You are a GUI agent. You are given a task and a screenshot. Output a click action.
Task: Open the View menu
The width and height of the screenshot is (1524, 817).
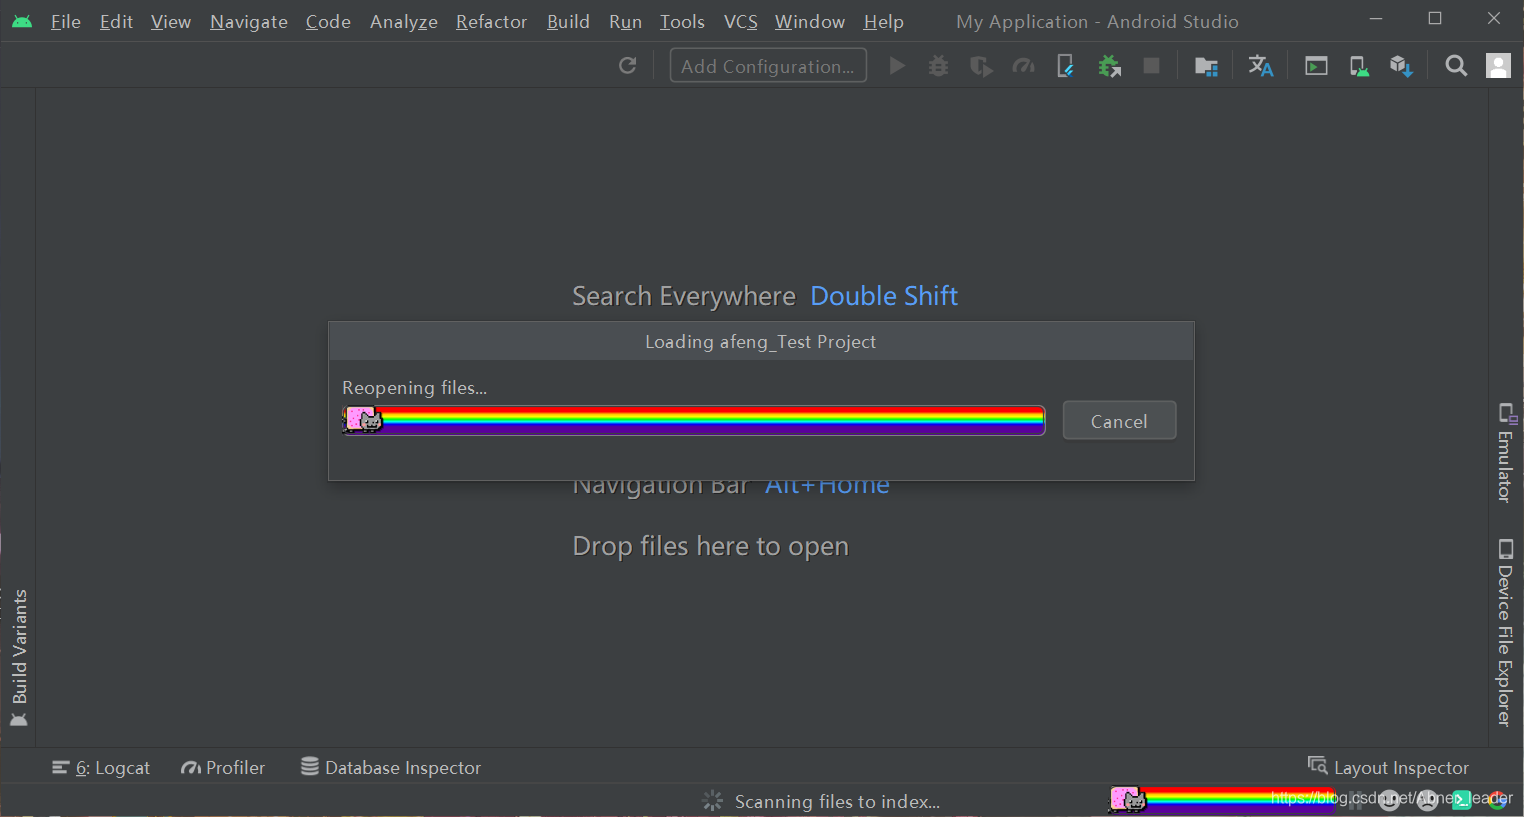(171, 21)
